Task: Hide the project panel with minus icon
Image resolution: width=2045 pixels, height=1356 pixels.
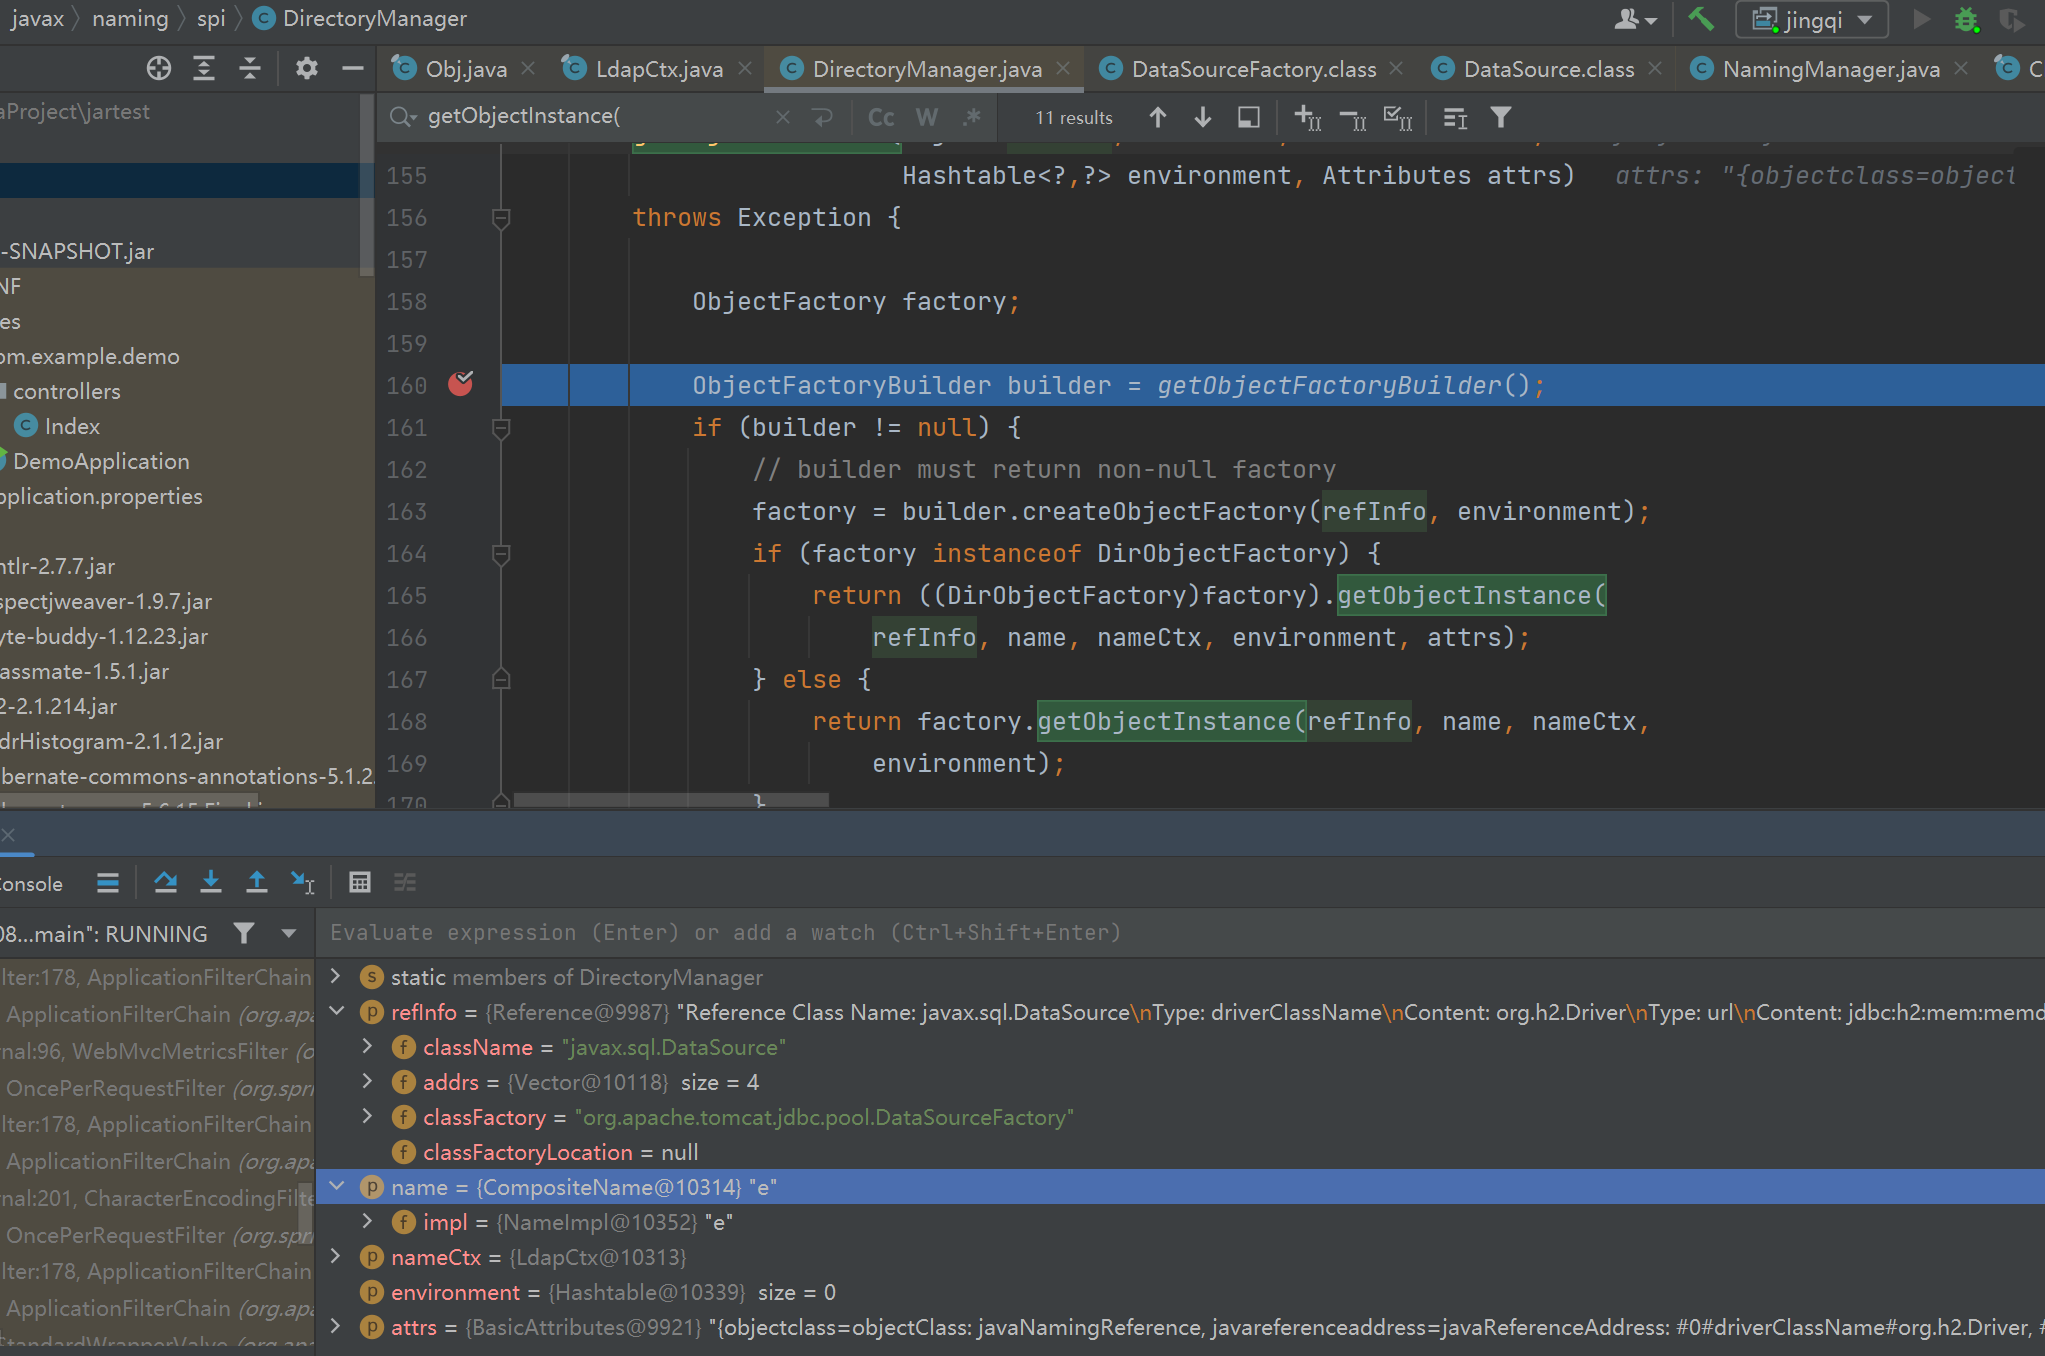Action: pyautogui.click(x=352, y=68)
